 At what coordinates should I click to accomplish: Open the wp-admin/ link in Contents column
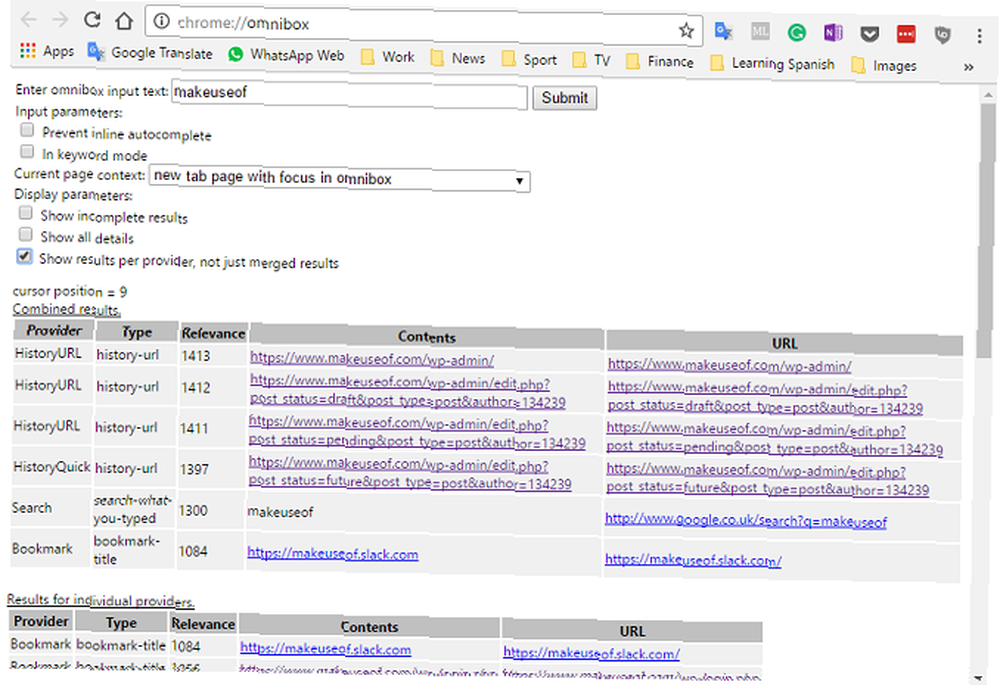pos(372,359)
